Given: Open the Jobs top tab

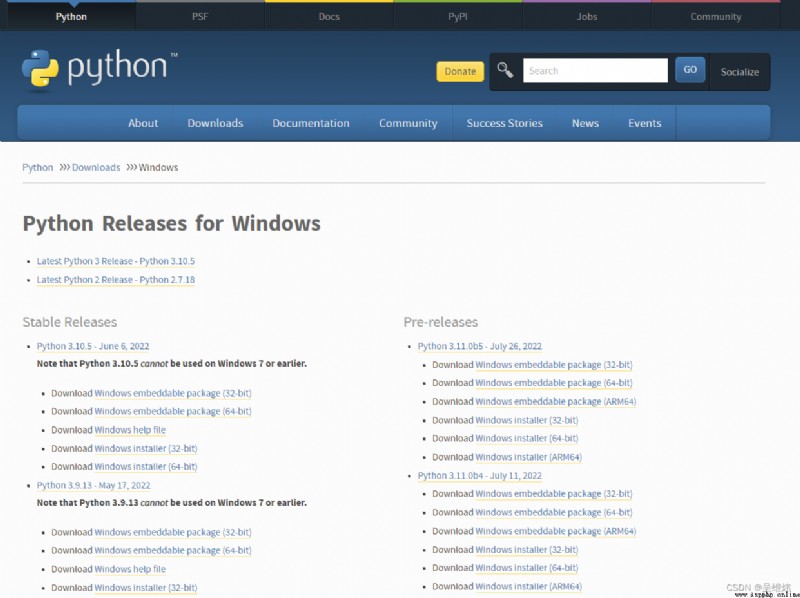Looking at the screenshot, I should click(587, 16).
